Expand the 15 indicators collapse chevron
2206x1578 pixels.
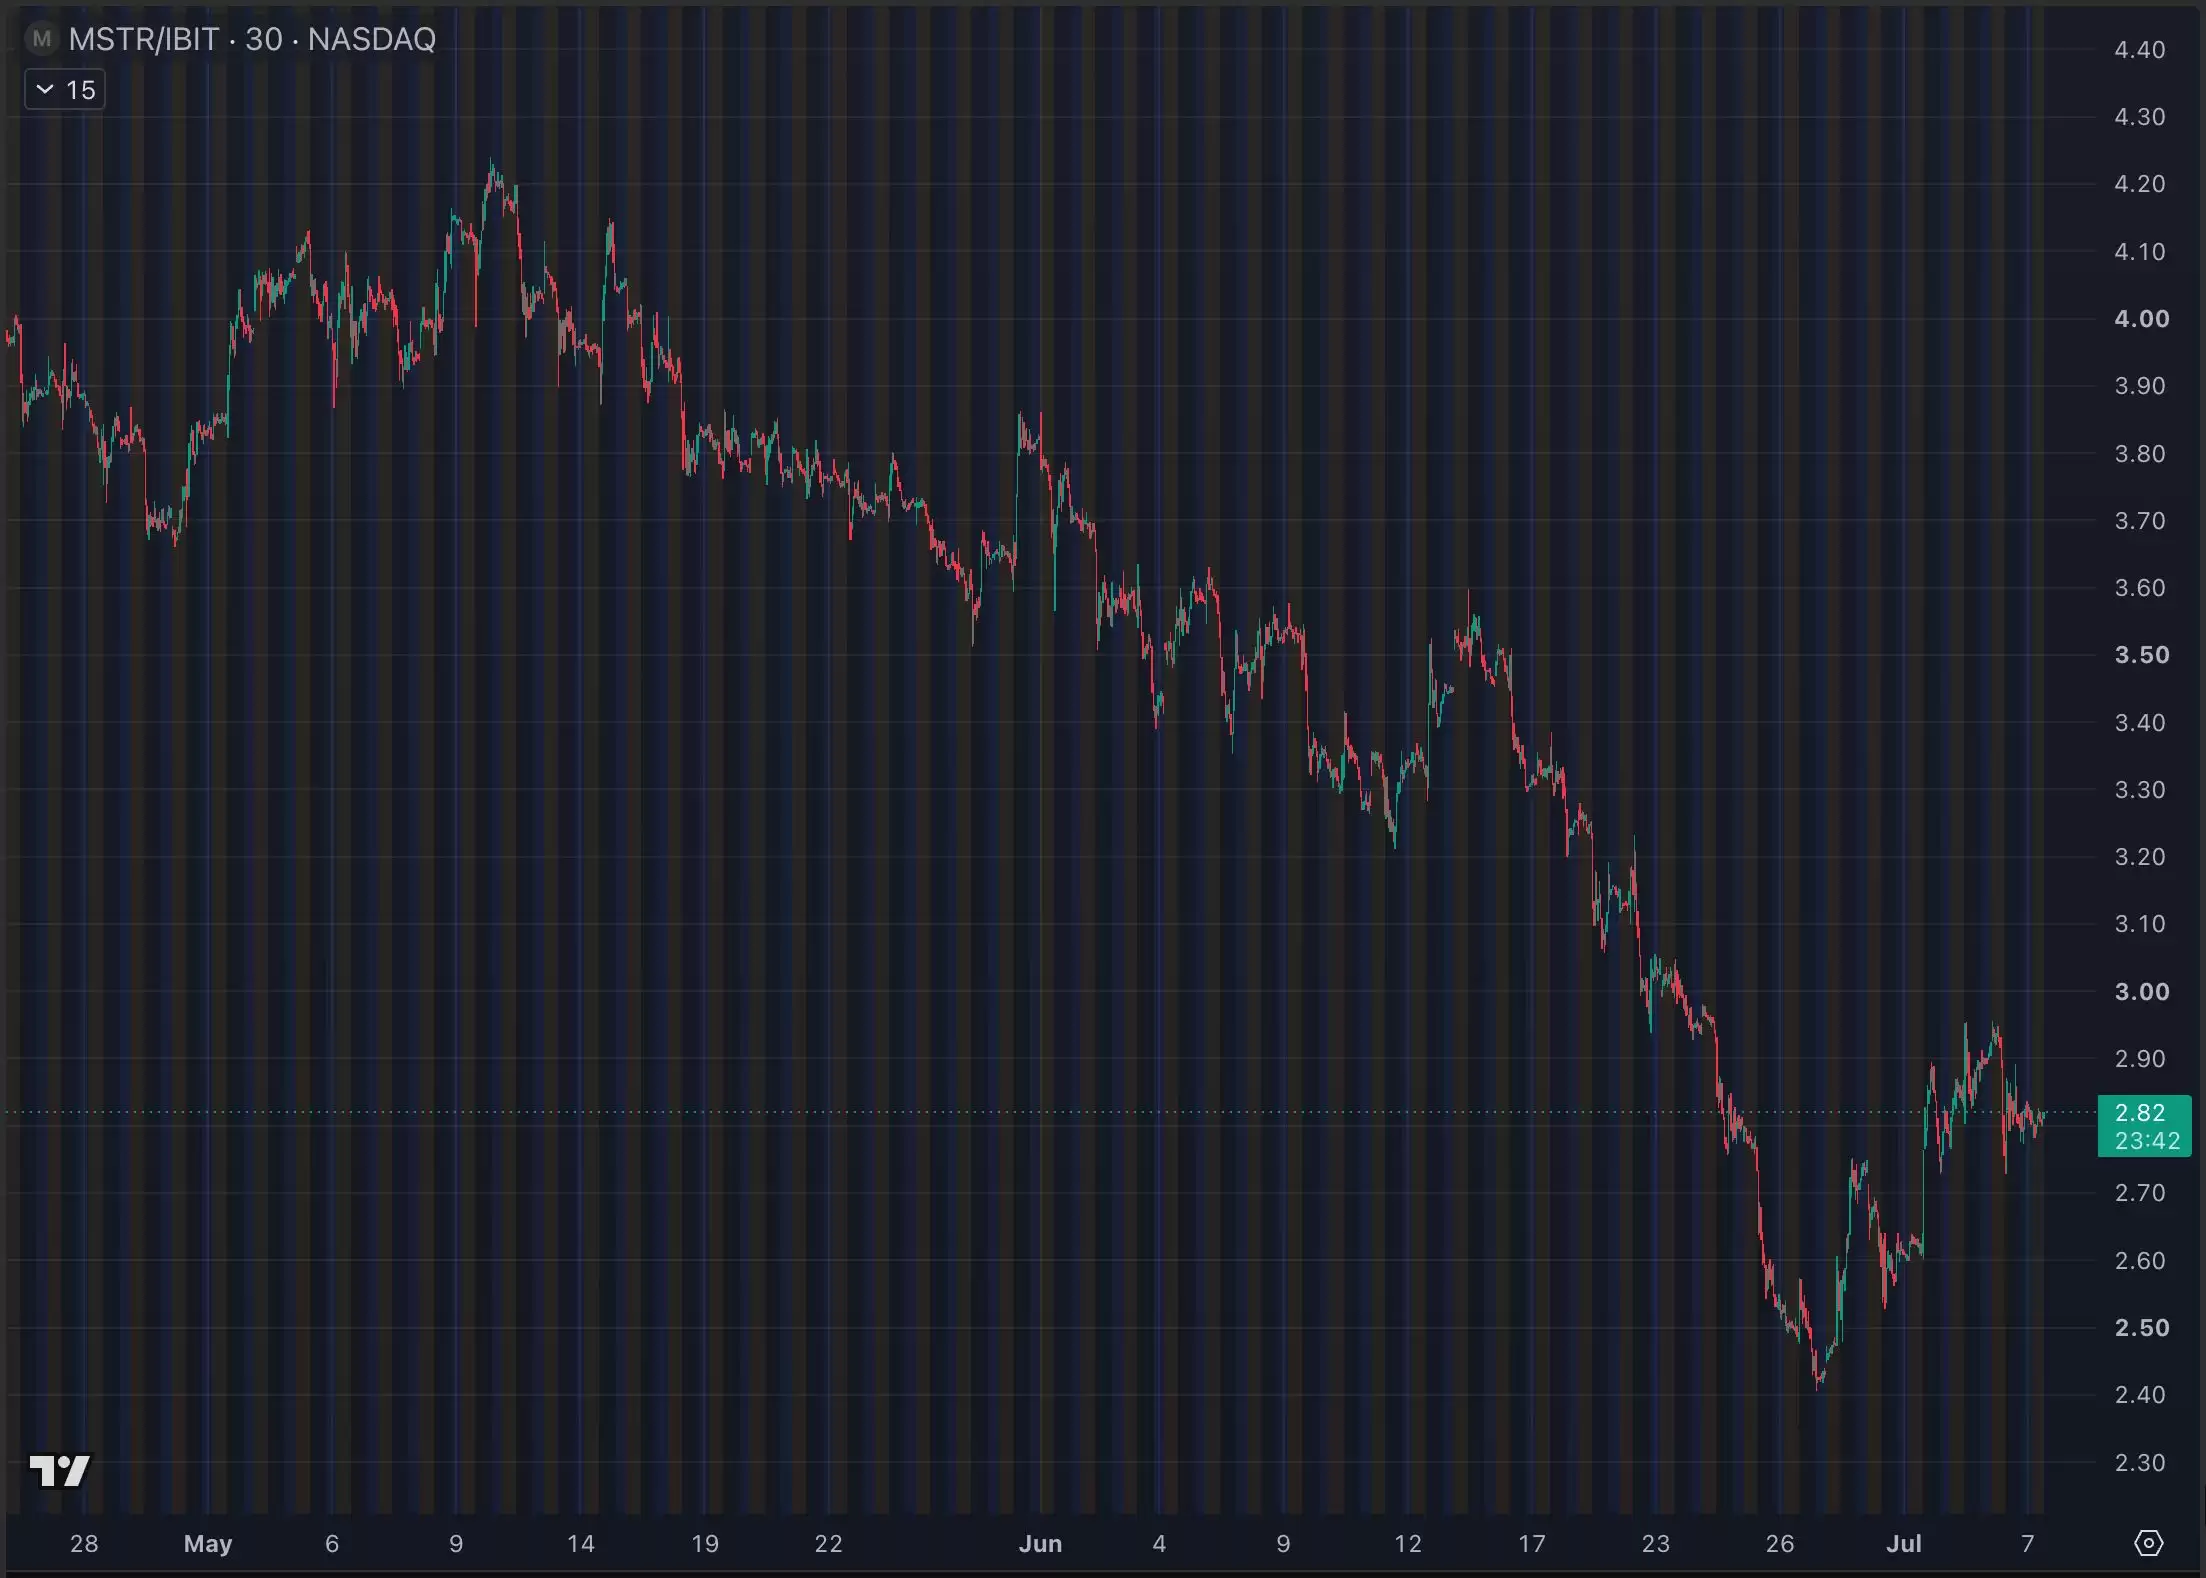[x=44, y=90]
